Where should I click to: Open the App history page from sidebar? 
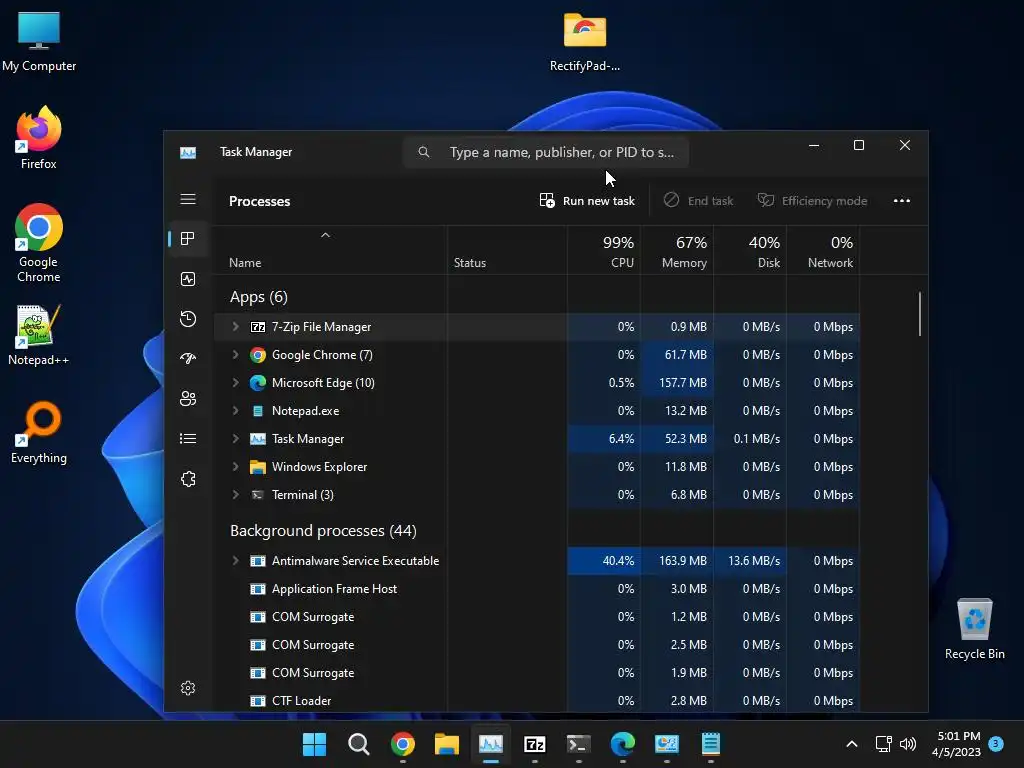(188, 319)
